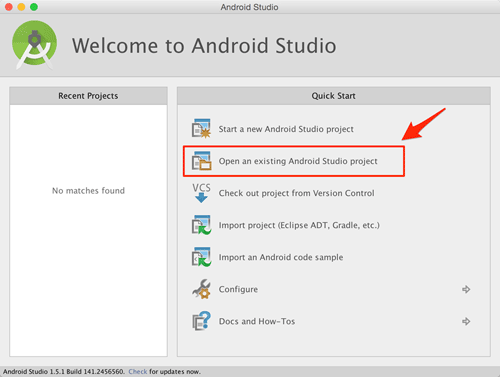Click the VCS checkout arrow icon
This screenshot has height=377, width=500.
tap(201, 193)
